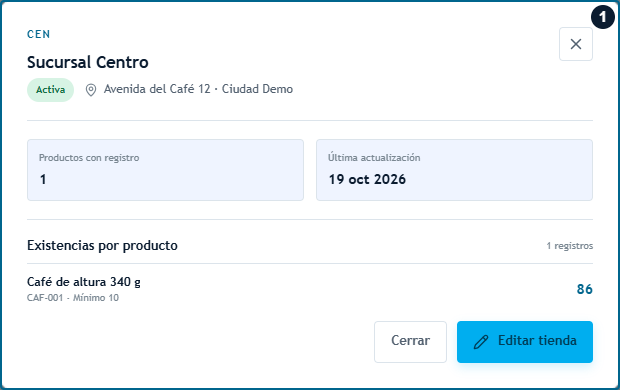This screenshot has width=620, height=390.
Task: Open the Última actualización card
Action: (454, 170)
